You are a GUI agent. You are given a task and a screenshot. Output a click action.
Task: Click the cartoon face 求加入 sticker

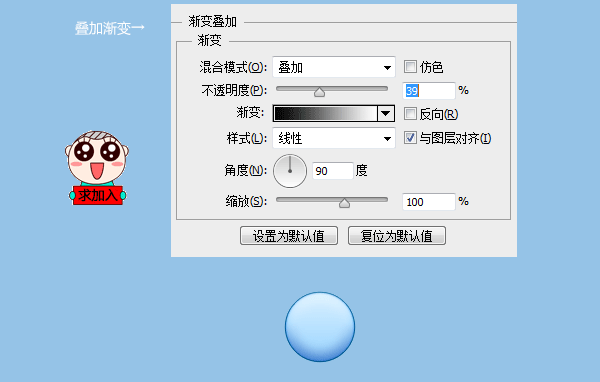[97, 168]
